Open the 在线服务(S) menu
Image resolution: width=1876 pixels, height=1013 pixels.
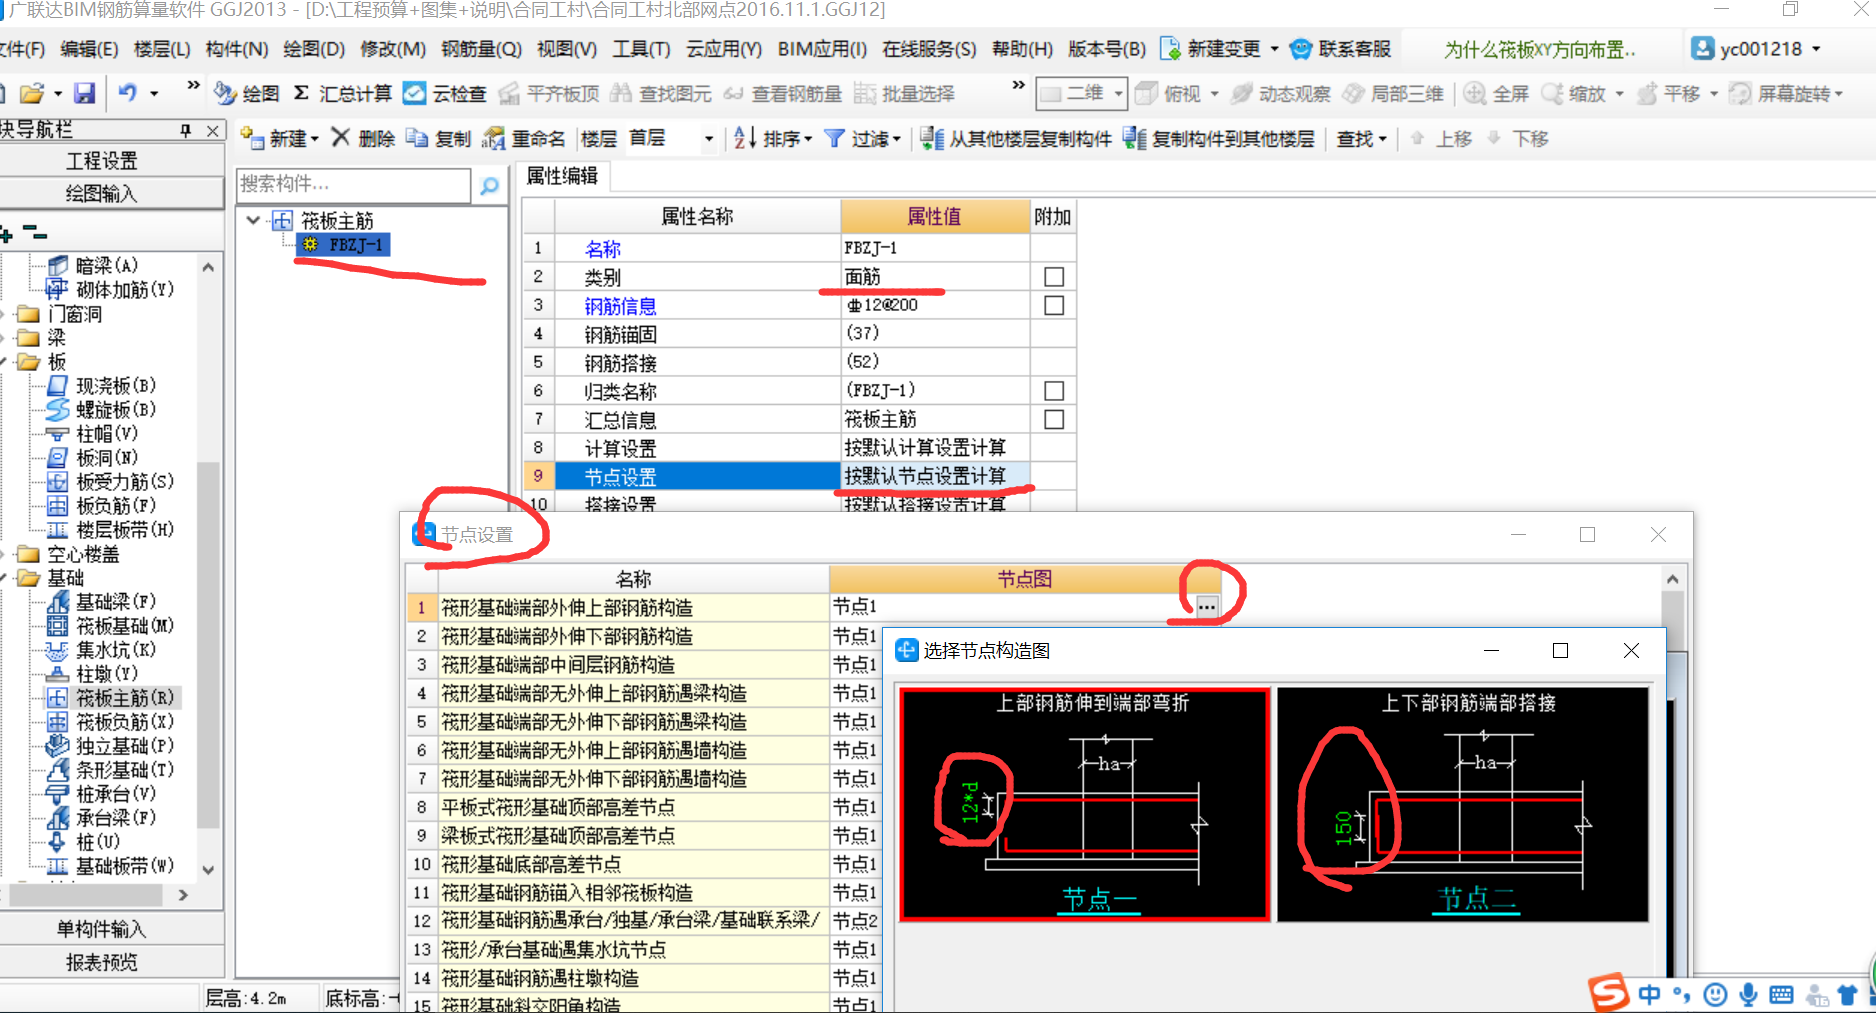coord(929,48)
